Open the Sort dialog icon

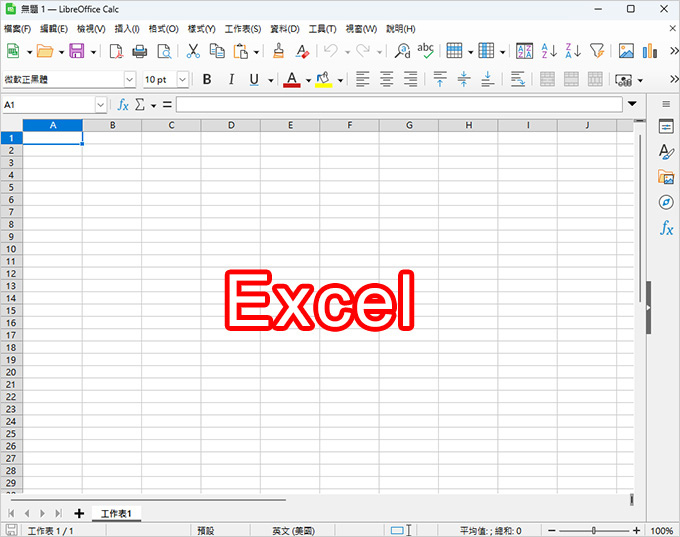[x=524, y=51]
